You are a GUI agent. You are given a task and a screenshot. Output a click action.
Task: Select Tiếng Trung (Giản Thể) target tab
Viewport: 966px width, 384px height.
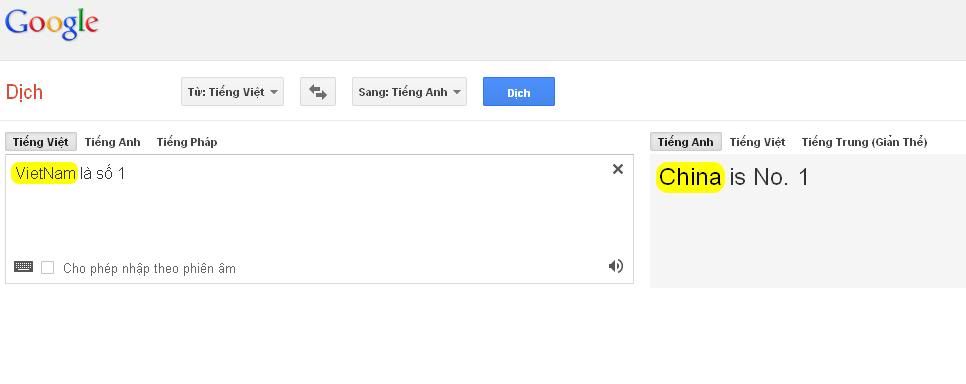(x=864, y=142)
